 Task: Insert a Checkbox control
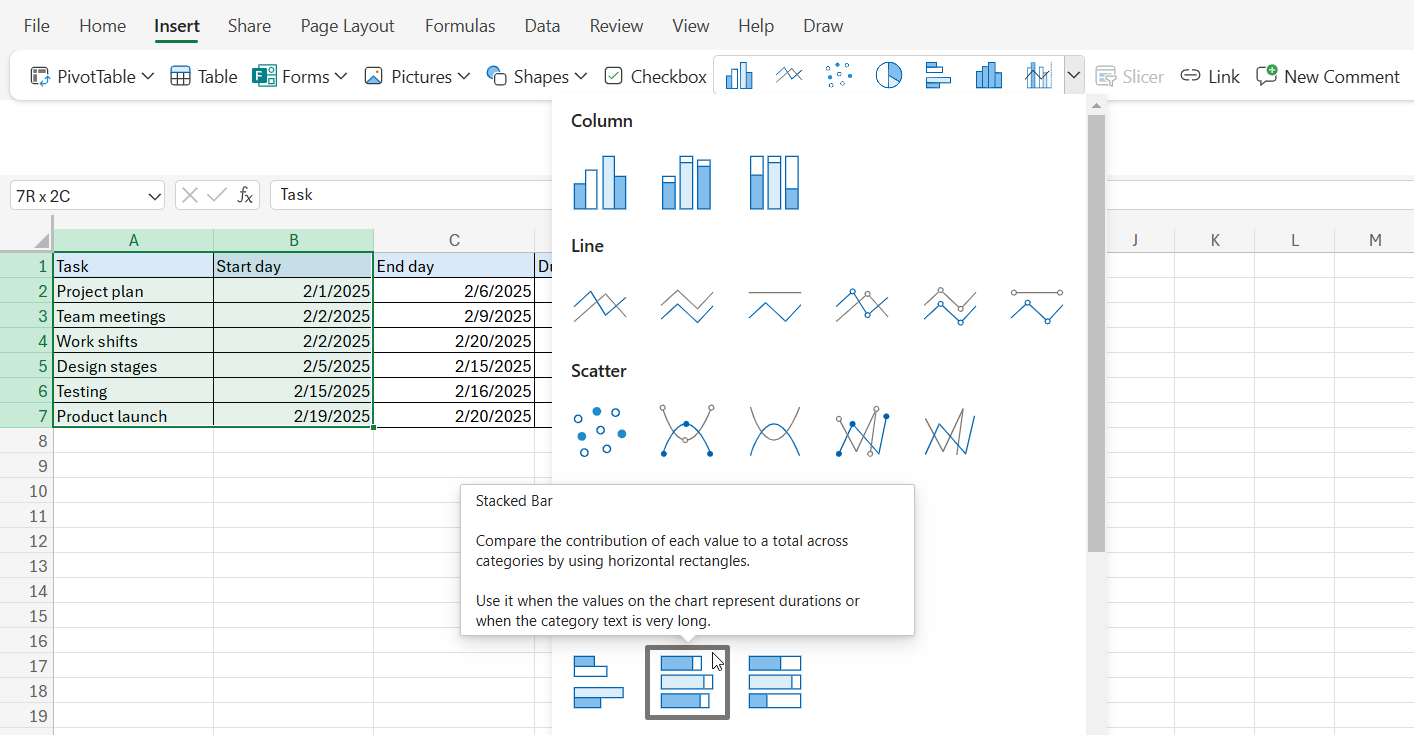655,75
